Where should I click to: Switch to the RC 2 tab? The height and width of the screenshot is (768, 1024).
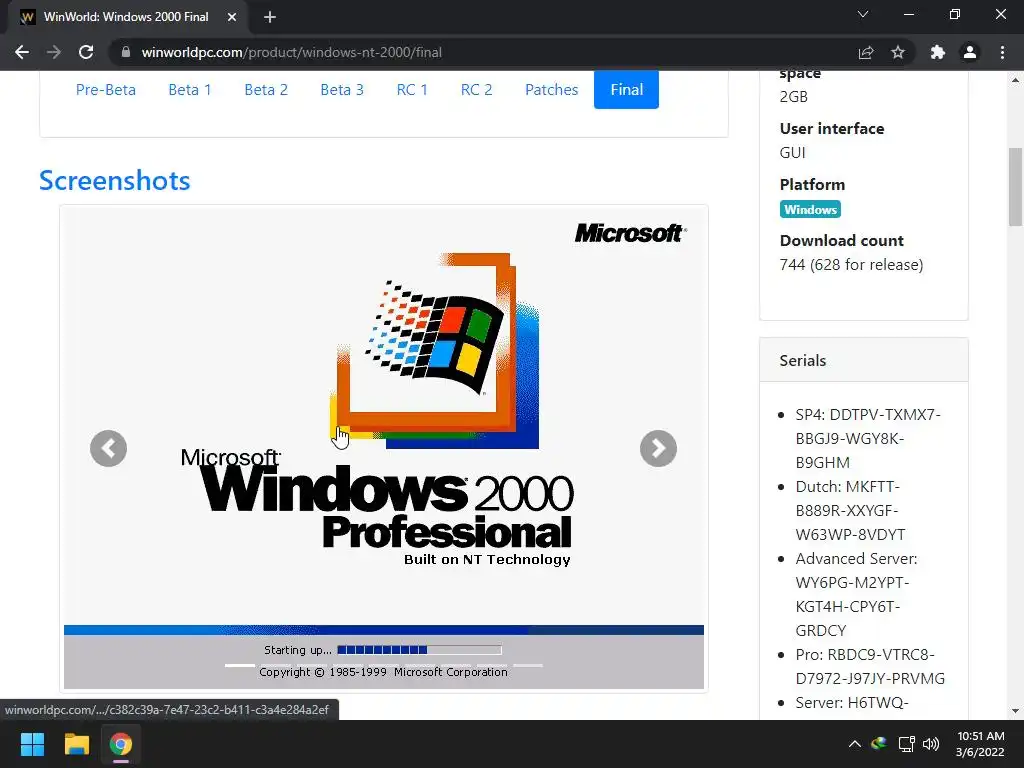477,89
